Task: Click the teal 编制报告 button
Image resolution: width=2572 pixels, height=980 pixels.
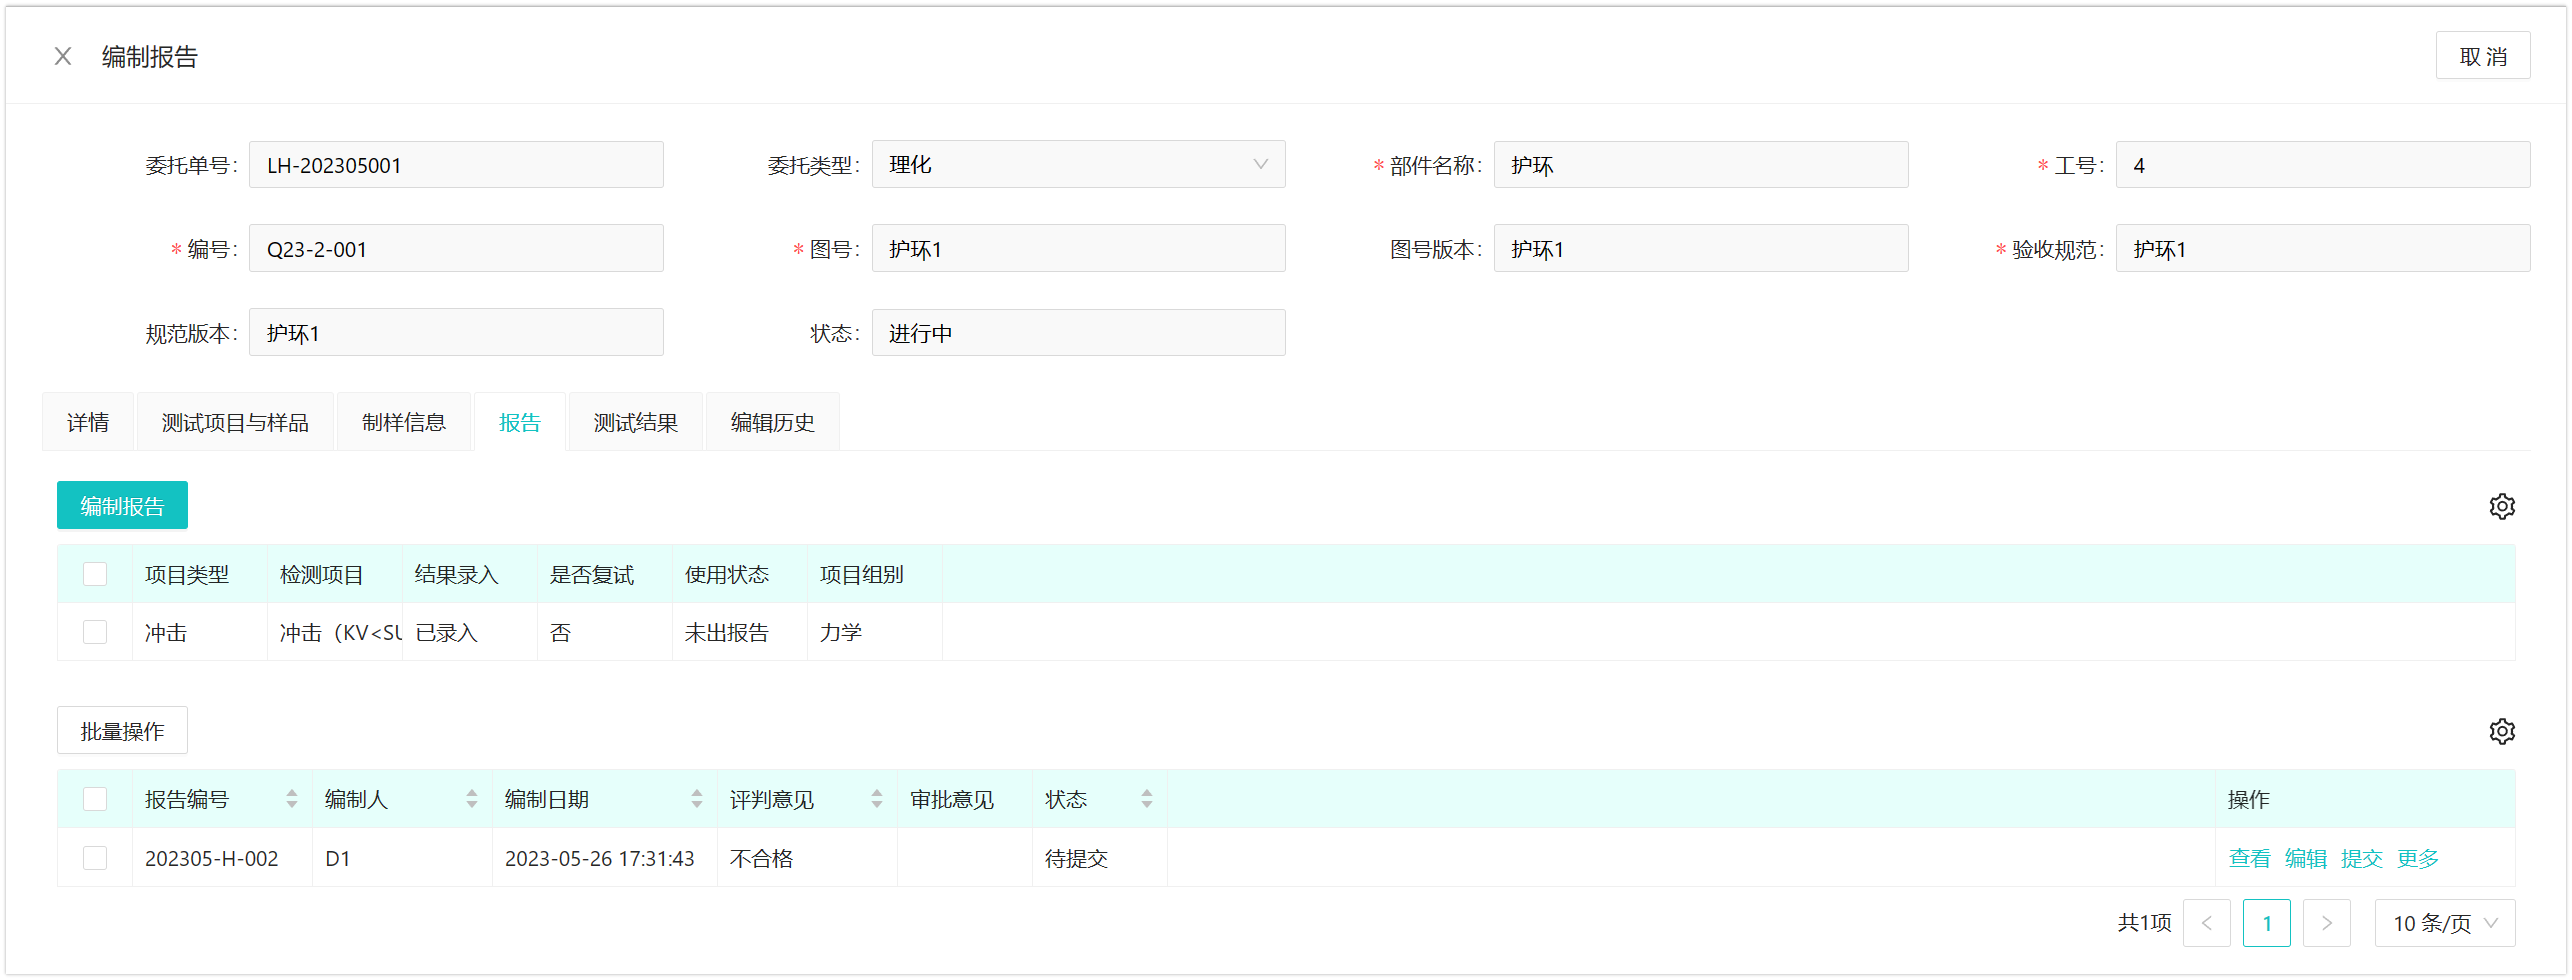Action: click(x=122, y=506)
